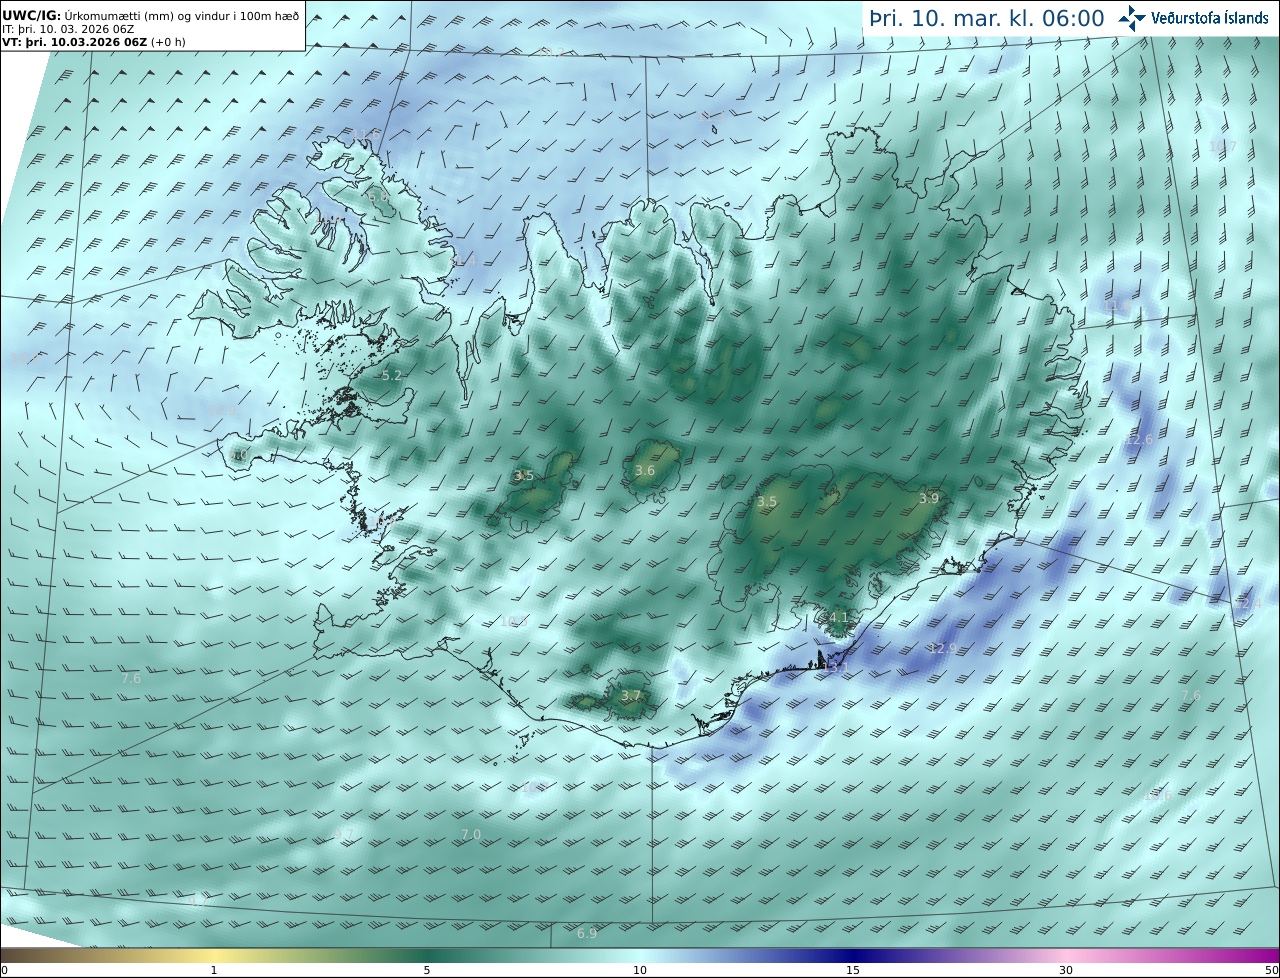Screen dimensions: 1280x978
Task: Click the 3.9 value on the map
Action: click(x=929, y=499)
